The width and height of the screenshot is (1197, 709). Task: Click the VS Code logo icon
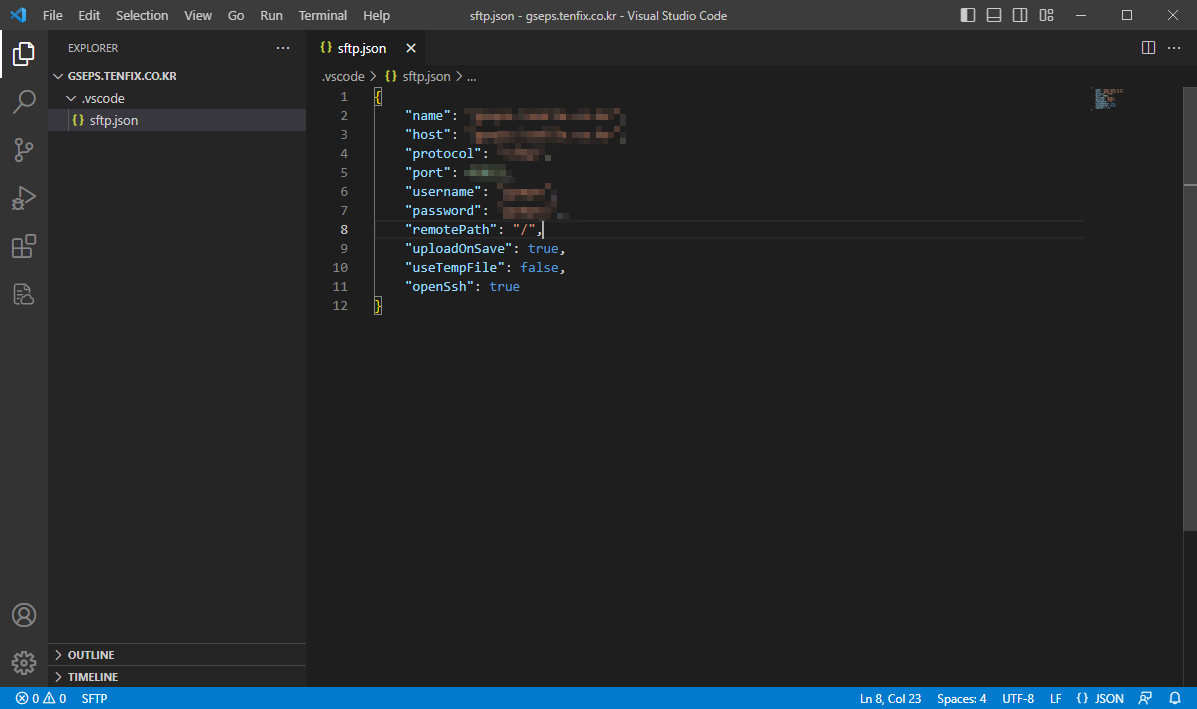click(x=18, y=15)
